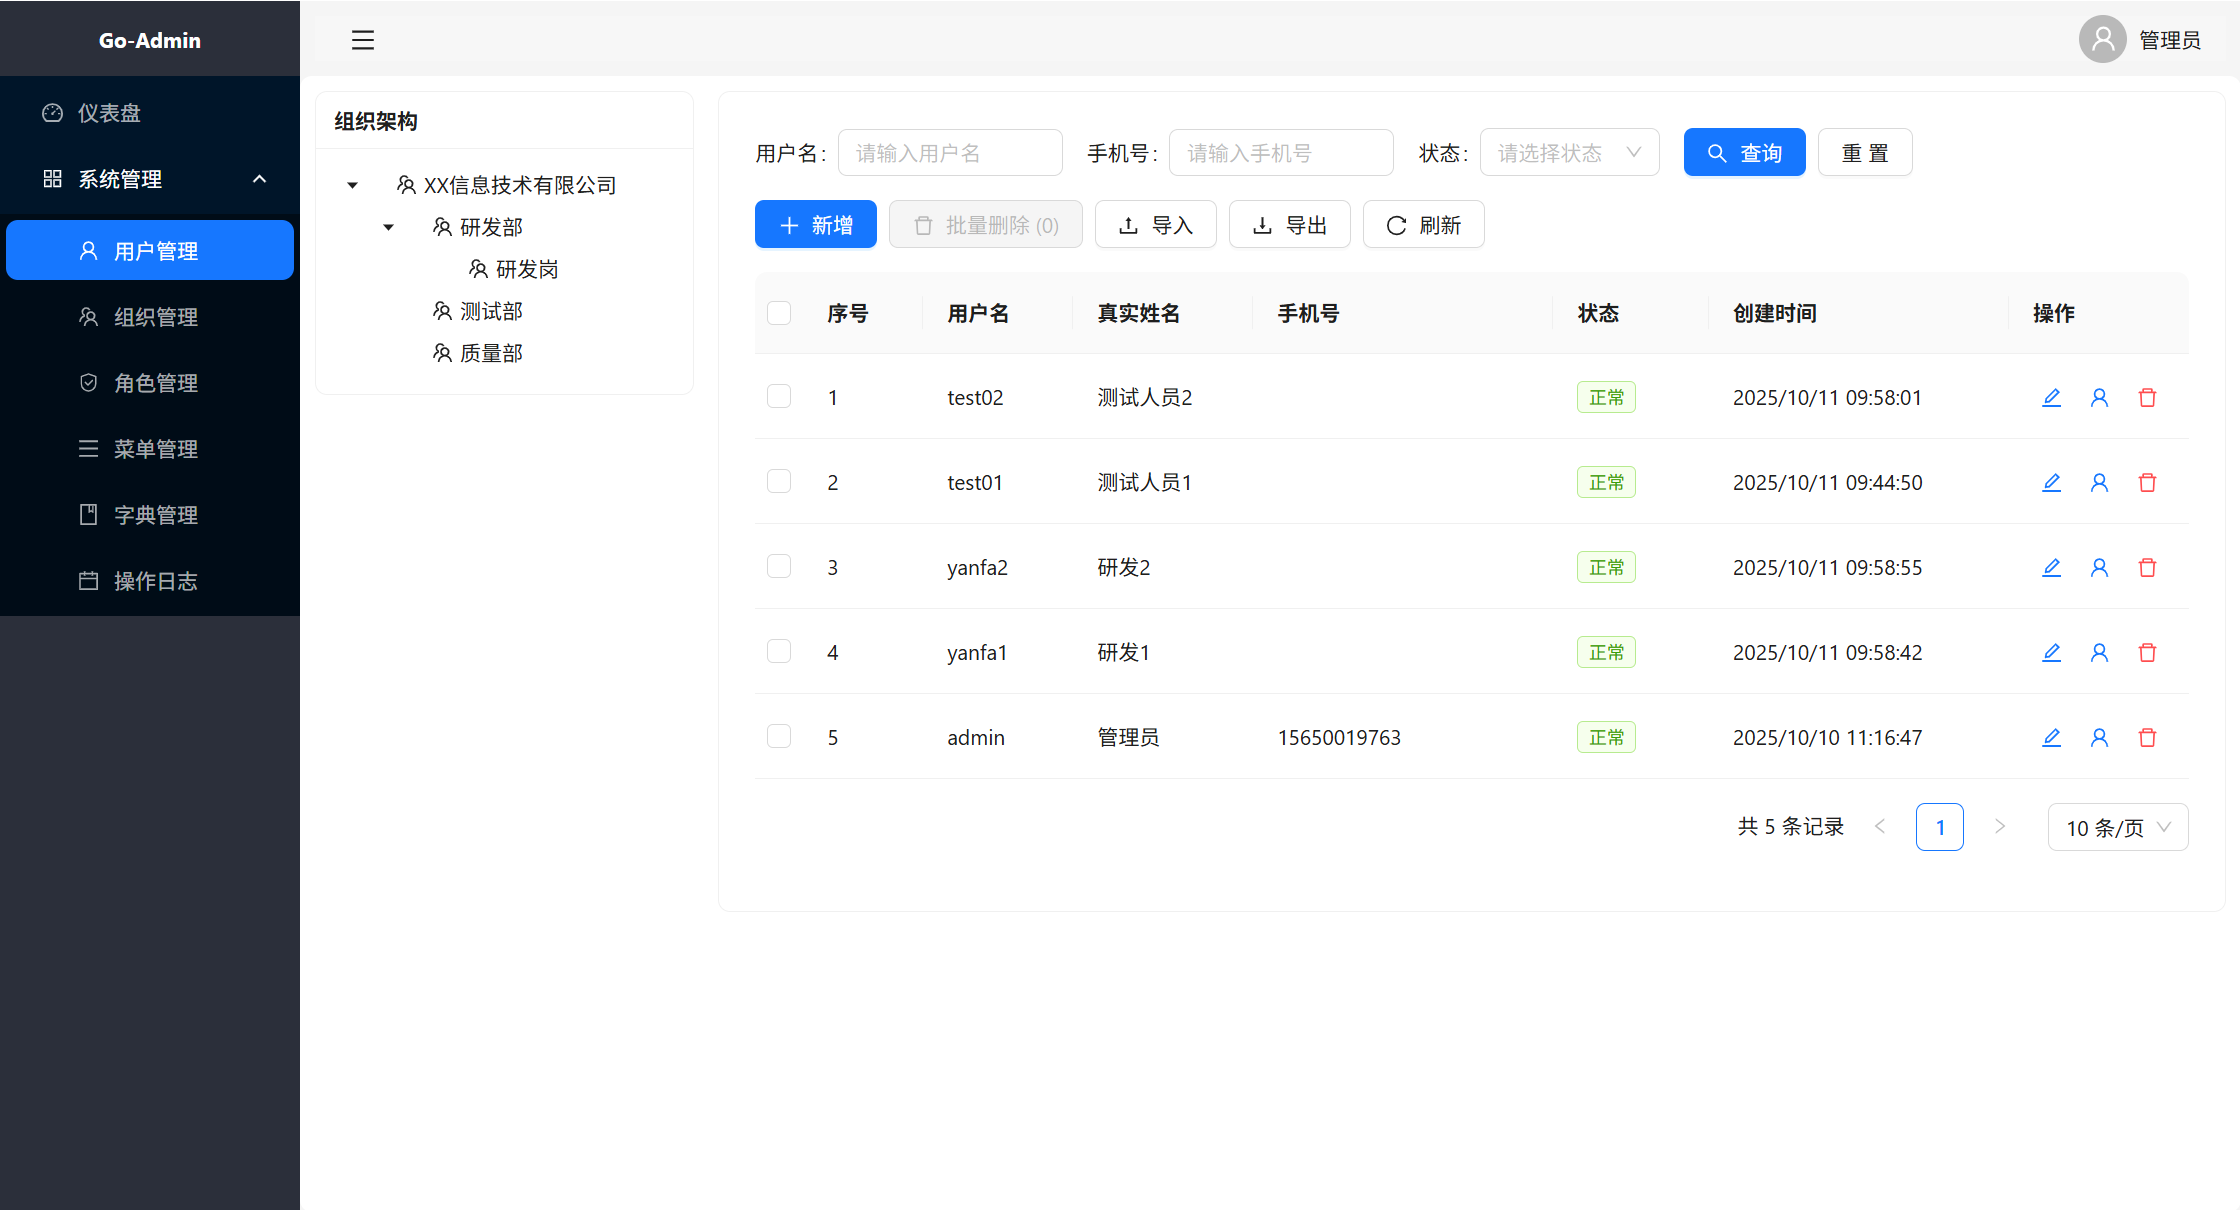Click the 用户名 input field

click(949, 153)
